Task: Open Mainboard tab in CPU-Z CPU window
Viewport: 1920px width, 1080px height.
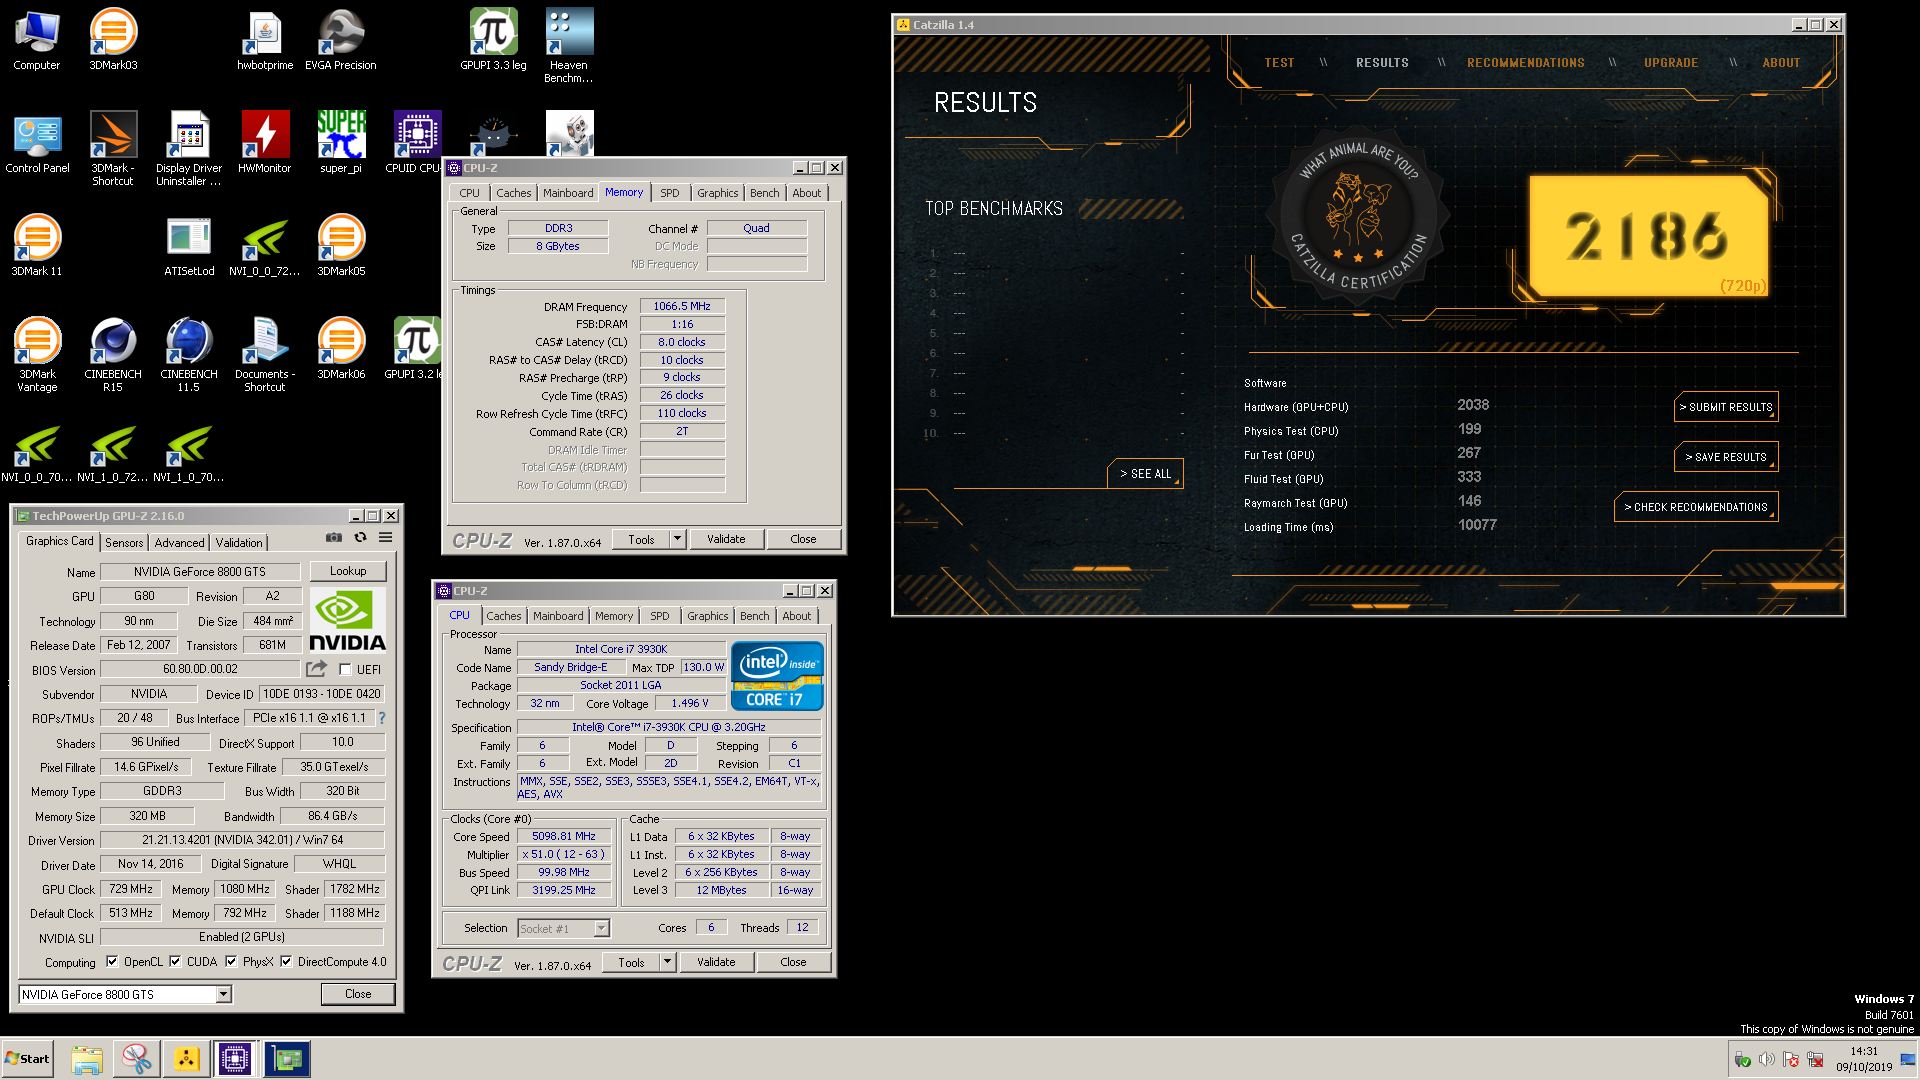Action: click(x=558, y=616)
